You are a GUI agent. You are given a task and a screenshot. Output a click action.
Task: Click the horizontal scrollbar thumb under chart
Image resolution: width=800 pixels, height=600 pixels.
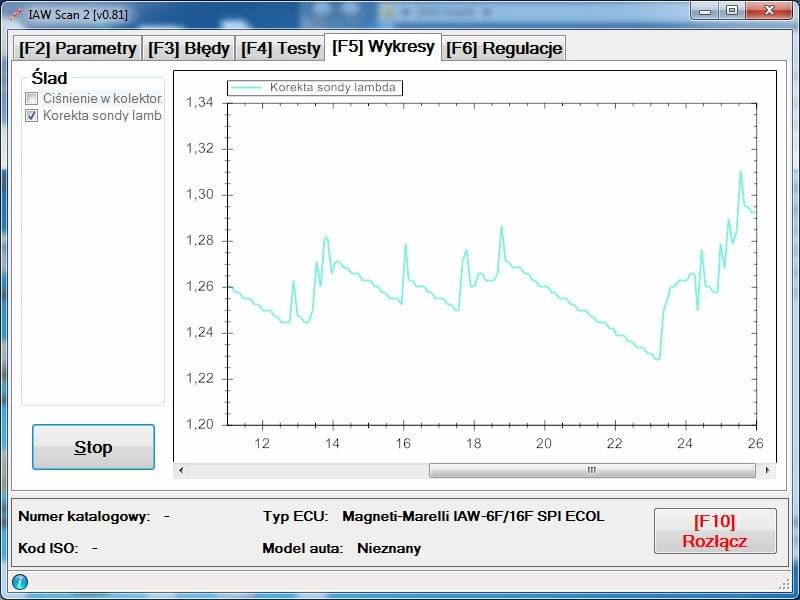tap(590, 470)
